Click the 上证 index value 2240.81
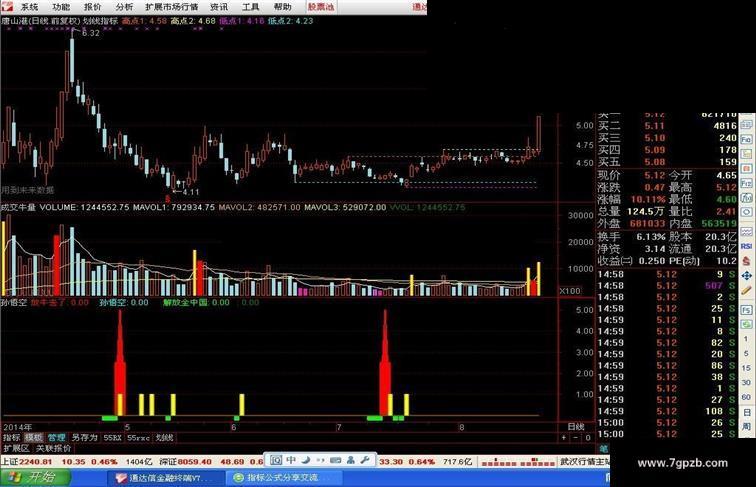 click(x=35, y=461)
